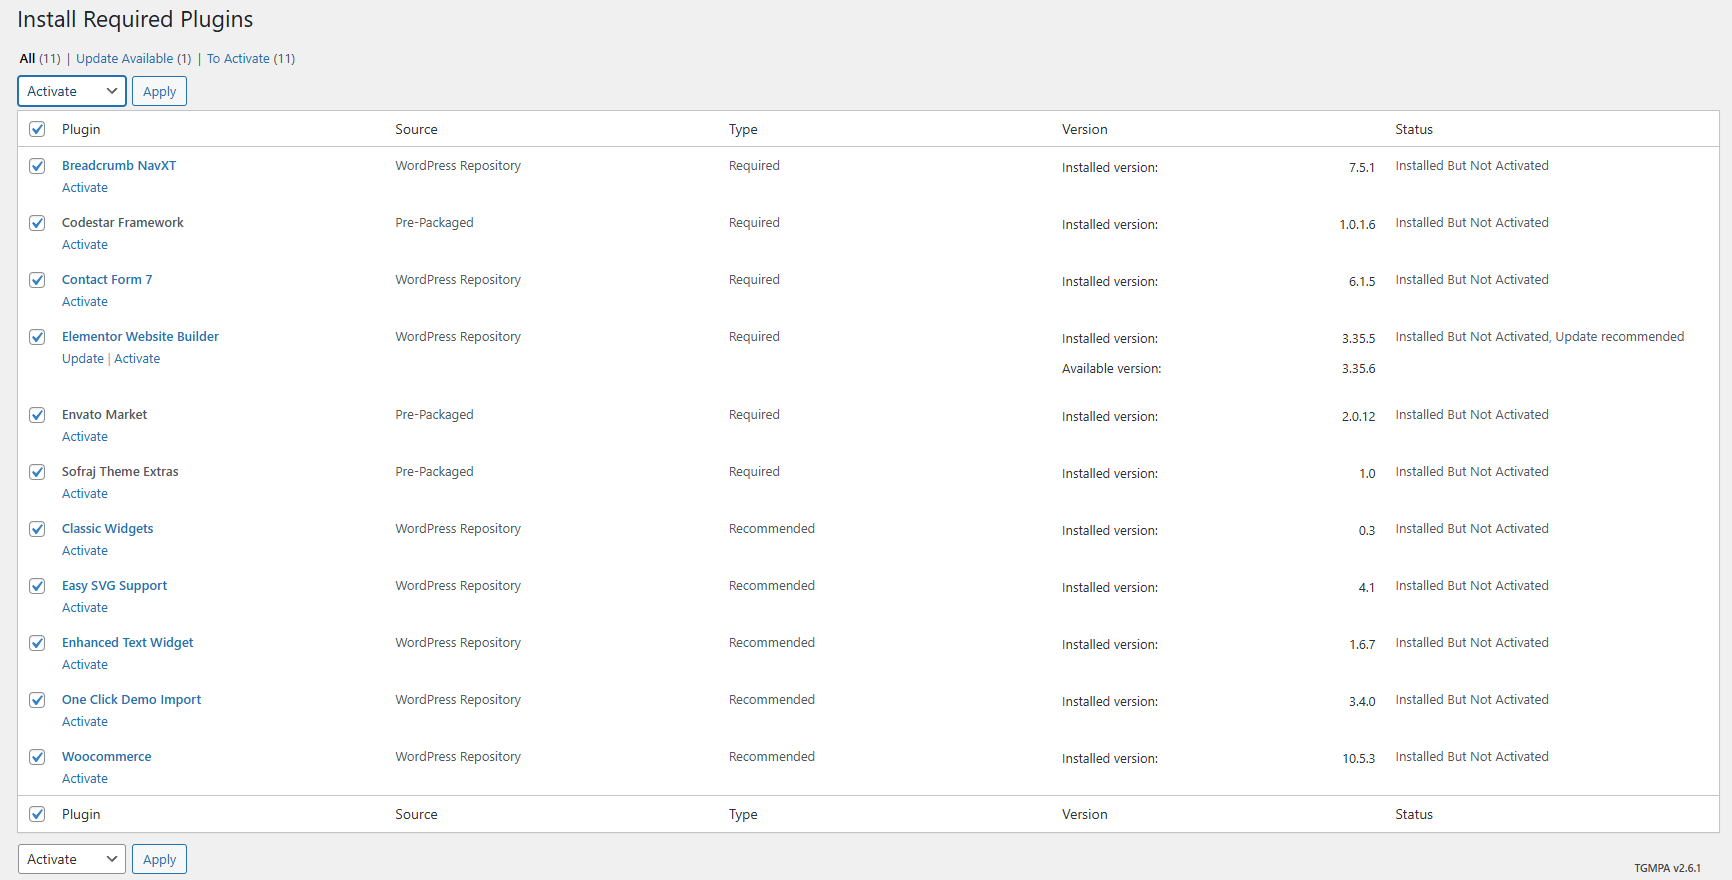Toggle the select-all checkbox in the table header

(37, 129)
